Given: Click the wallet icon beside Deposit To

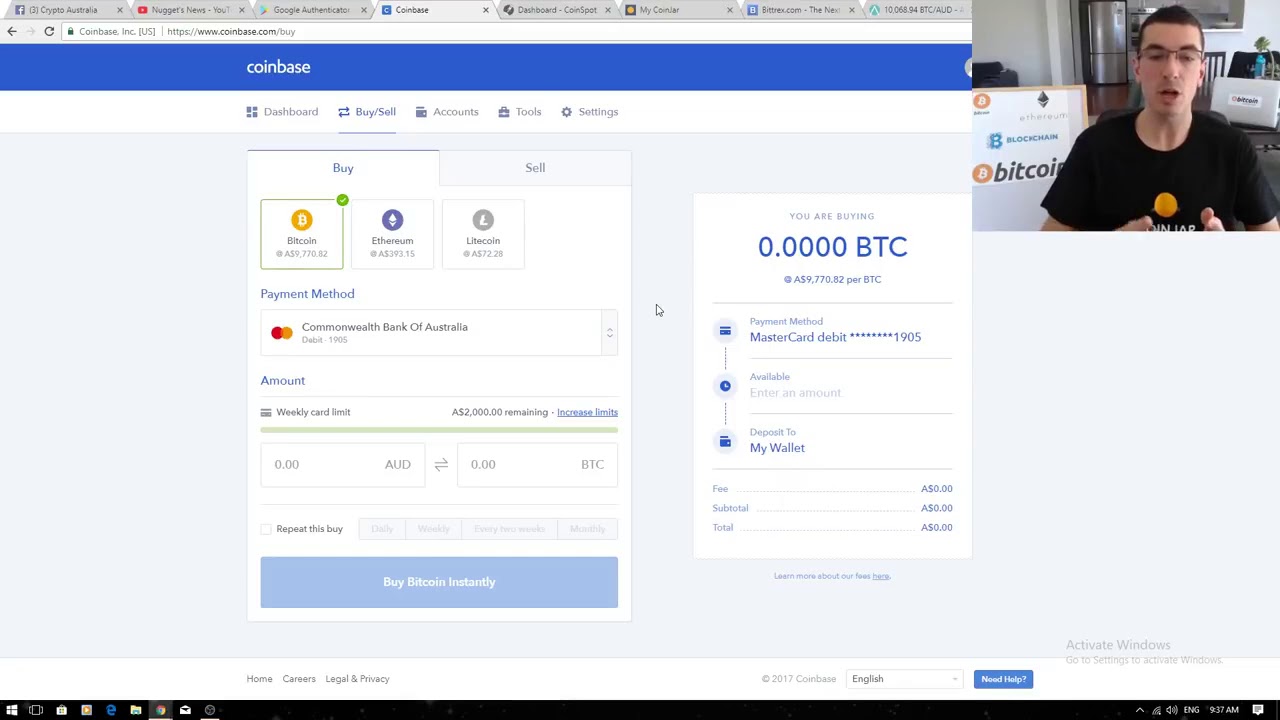Looking at the screenshot, I should point(725,441).
